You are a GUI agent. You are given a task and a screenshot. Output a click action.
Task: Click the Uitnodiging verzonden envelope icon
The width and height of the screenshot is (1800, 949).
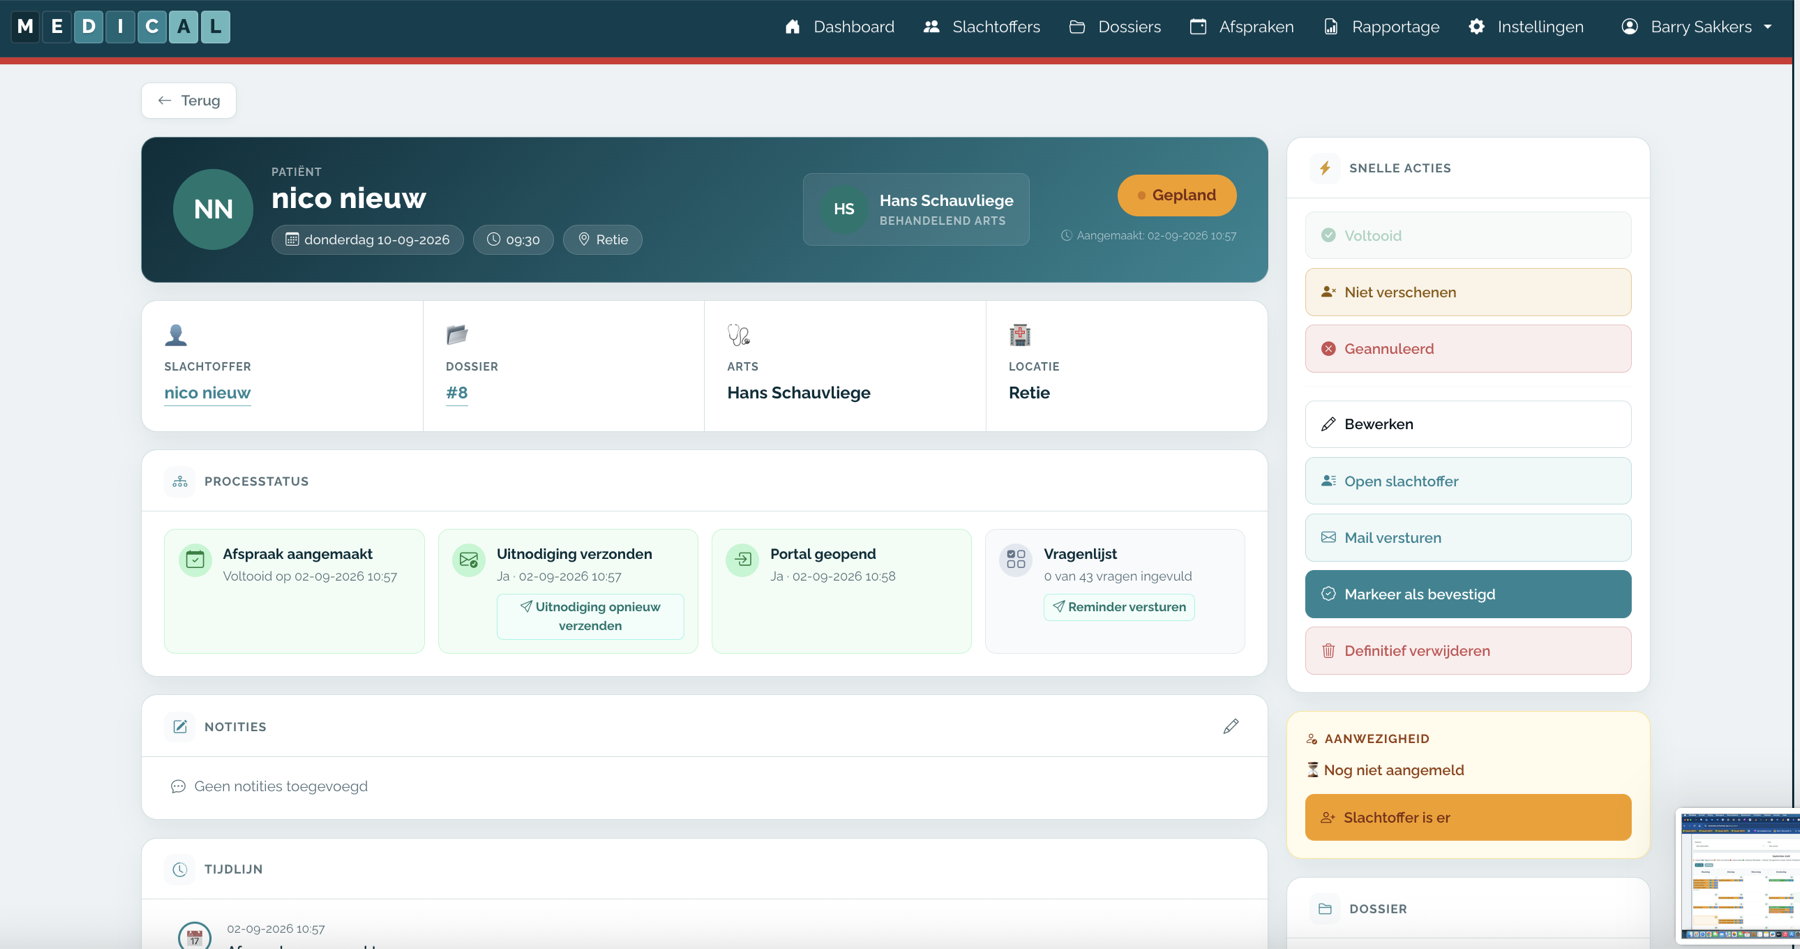point(469,560)
